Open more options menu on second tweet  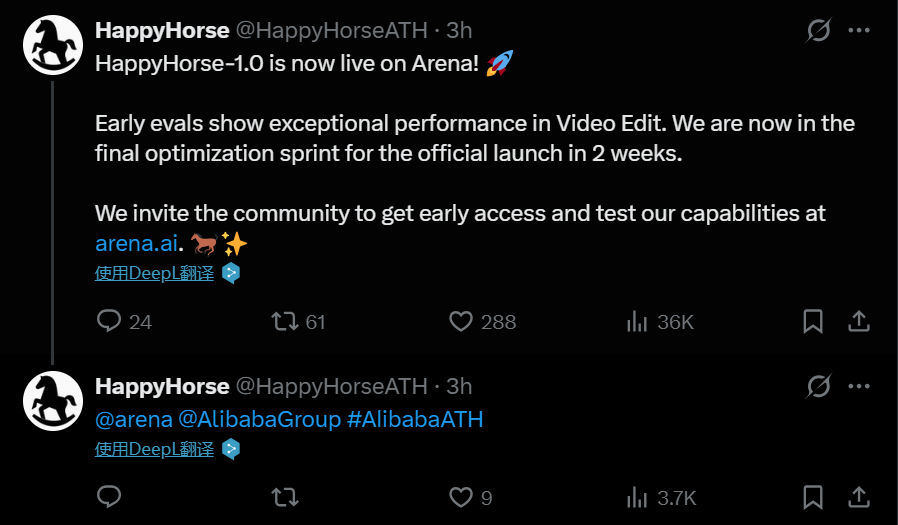pos(858,386)
